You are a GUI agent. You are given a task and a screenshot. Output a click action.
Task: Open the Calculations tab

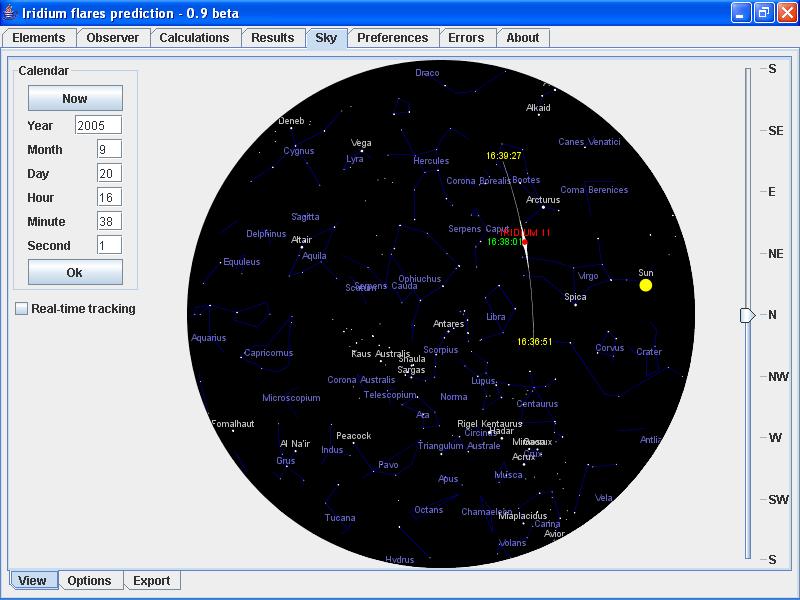(194, 38)
